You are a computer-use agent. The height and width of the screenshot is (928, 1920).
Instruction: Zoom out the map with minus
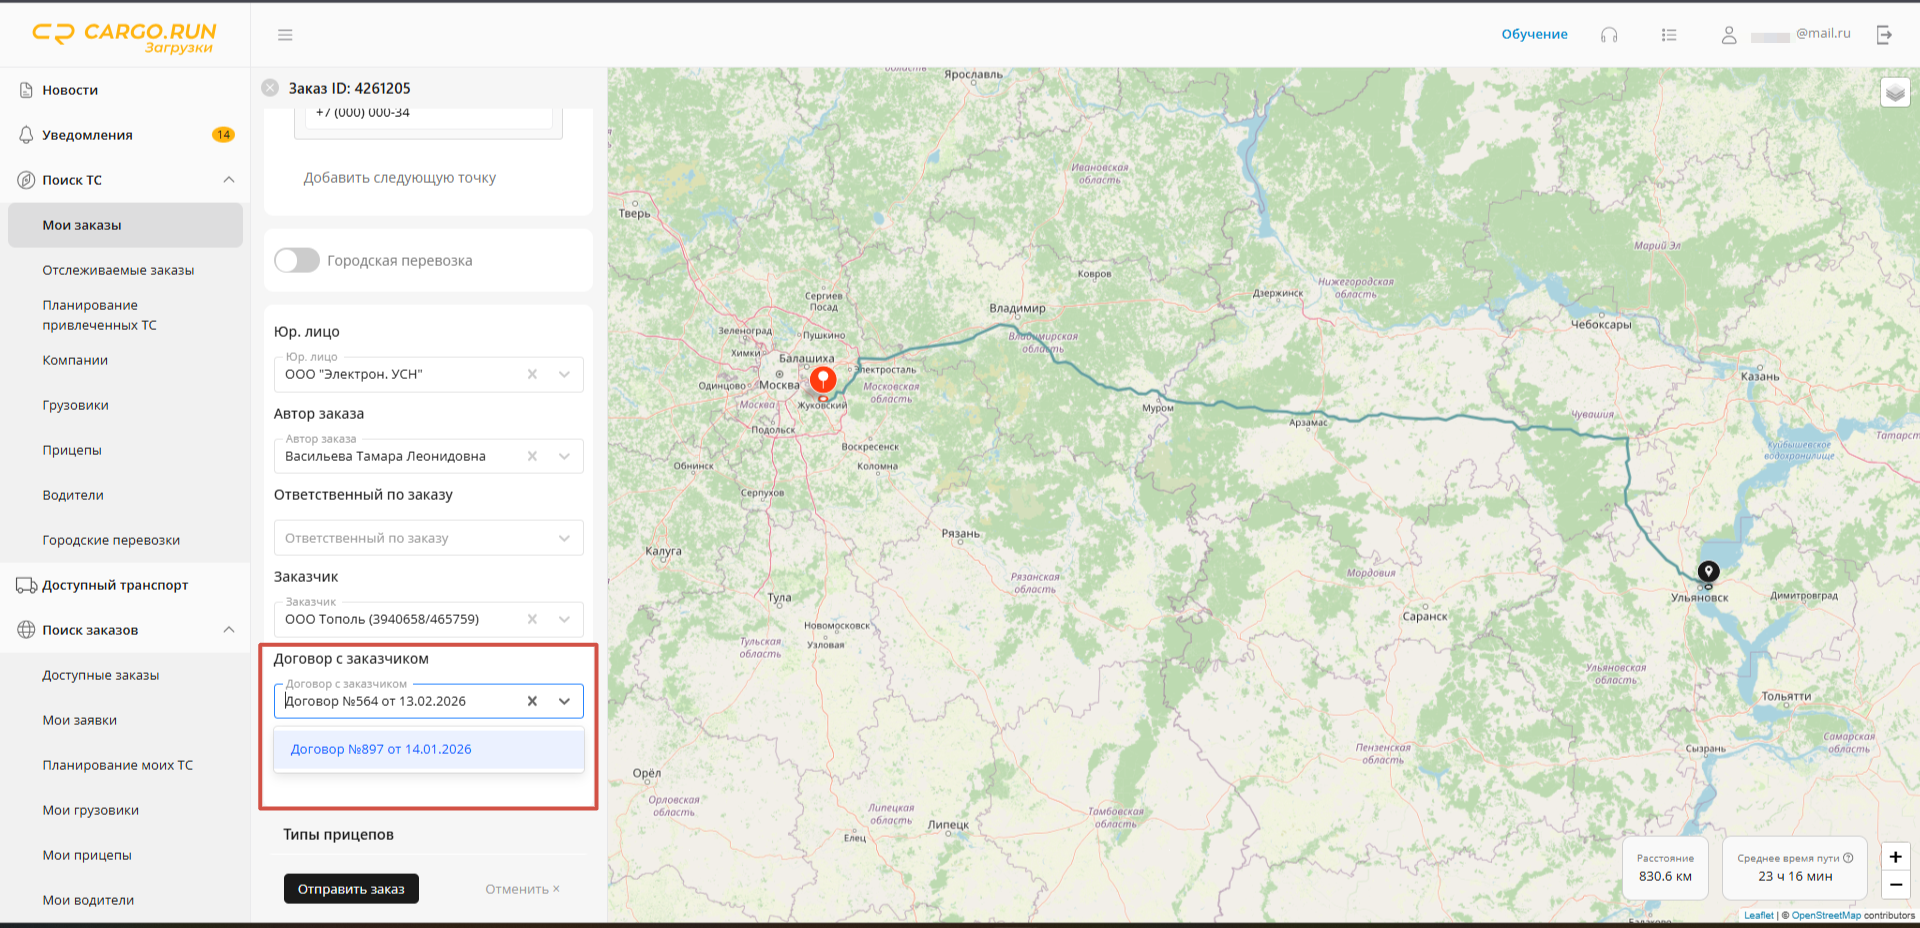click(x=1895, y=884)
